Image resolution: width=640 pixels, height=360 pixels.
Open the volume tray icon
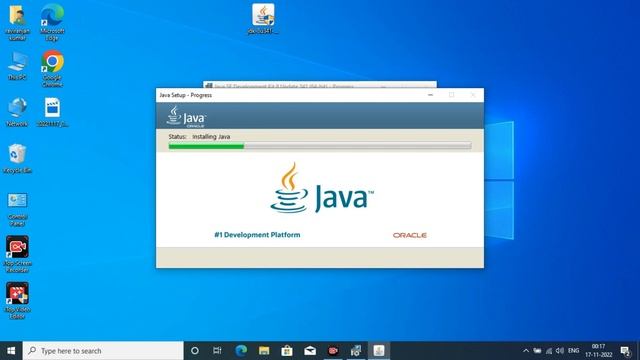[560, 351]
